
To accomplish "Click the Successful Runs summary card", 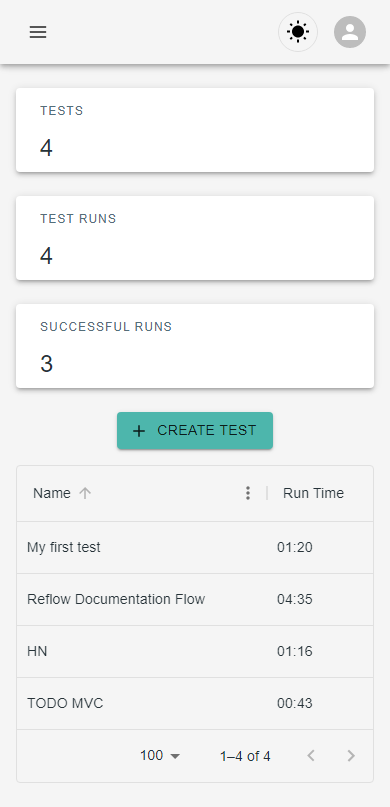I will (195, 346).
